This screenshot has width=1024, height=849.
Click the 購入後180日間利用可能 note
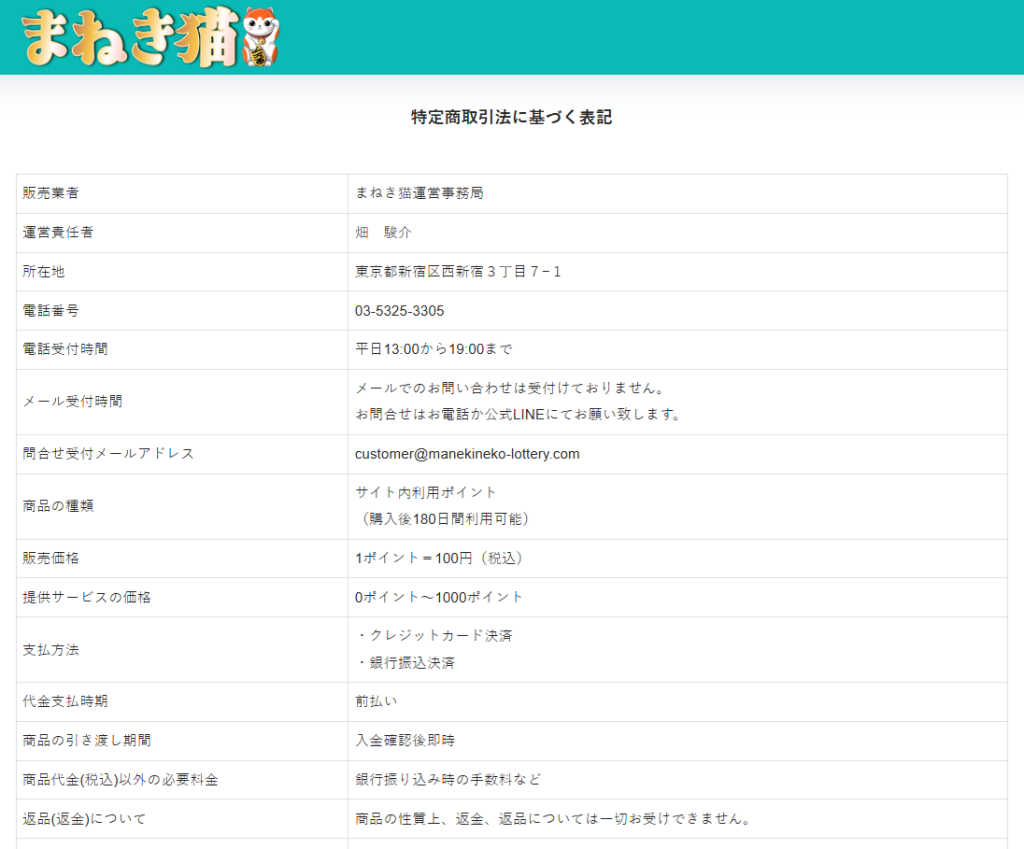point(445,519)
